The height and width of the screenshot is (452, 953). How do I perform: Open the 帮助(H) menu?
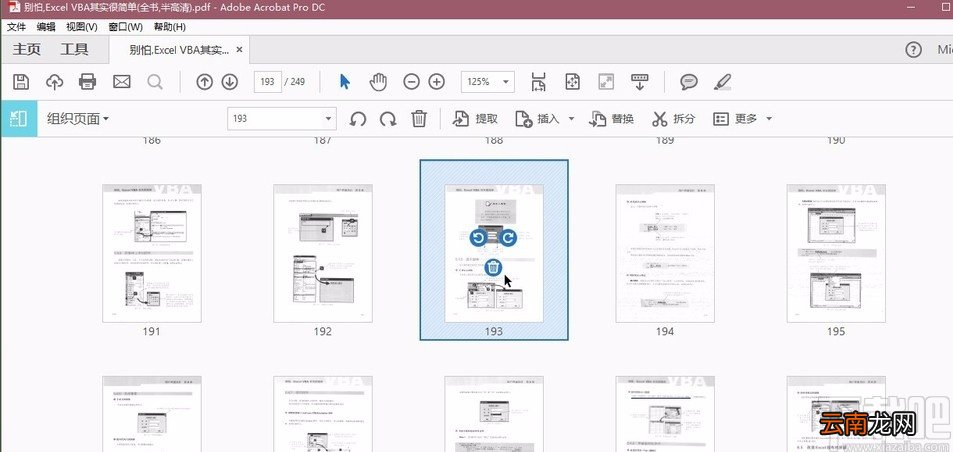click(x=170, y=27)
